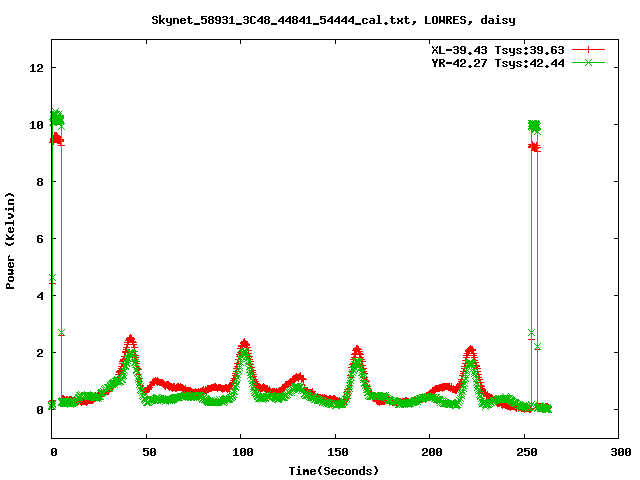Image resolution: width=640 pixels, height=480 pixels.
Task: Click the x-axis tick label '150'
Action: [338, 452]
